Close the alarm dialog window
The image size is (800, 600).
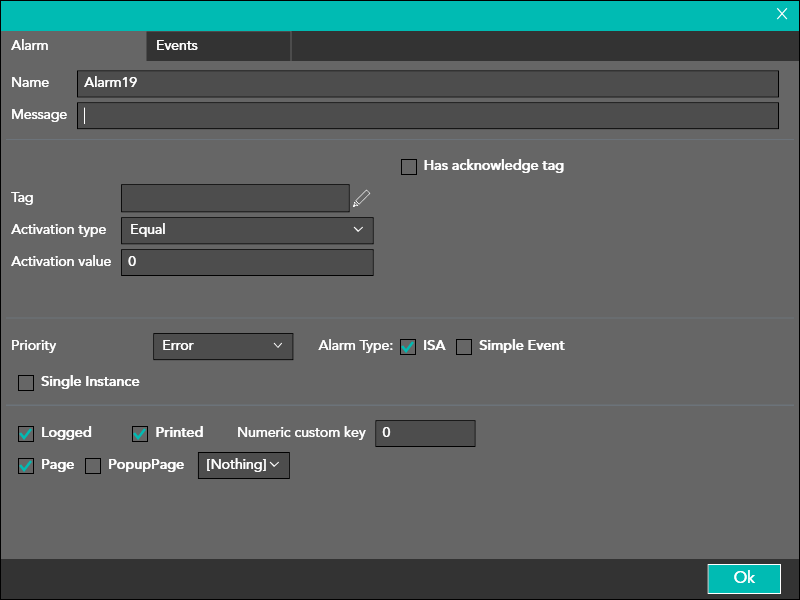pos(782,14)
